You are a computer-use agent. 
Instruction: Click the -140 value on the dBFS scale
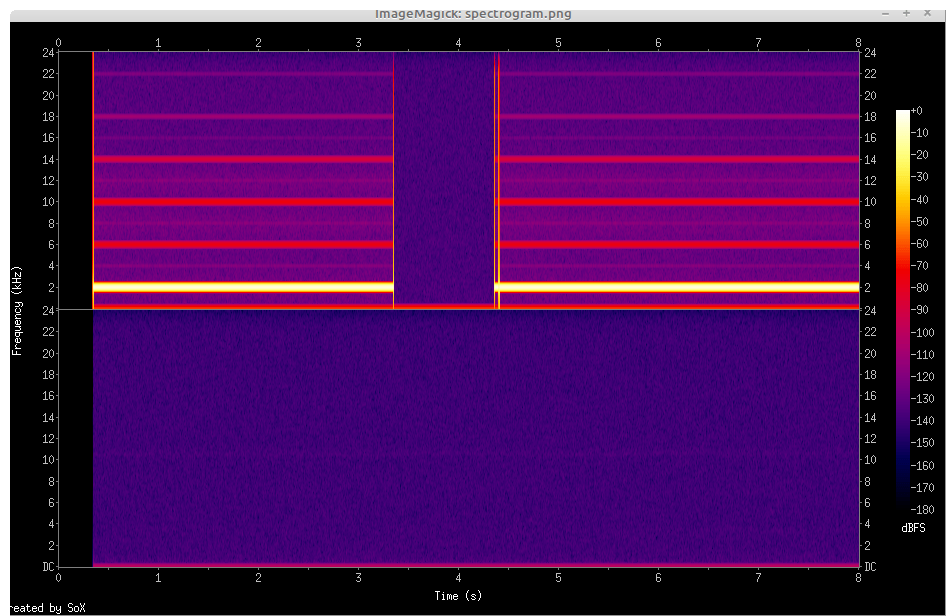[x=922, y=421]
